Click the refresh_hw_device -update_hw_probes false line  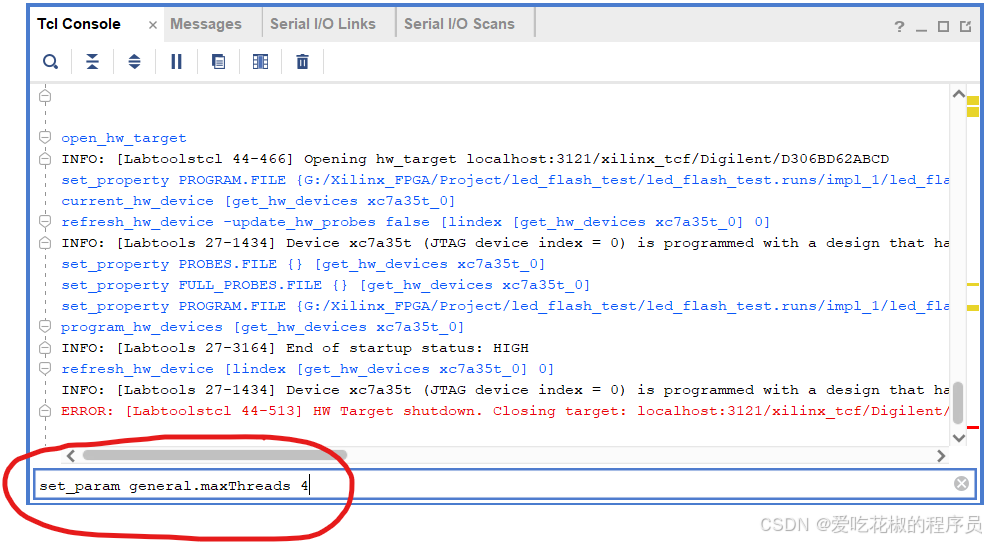point(415,222)
